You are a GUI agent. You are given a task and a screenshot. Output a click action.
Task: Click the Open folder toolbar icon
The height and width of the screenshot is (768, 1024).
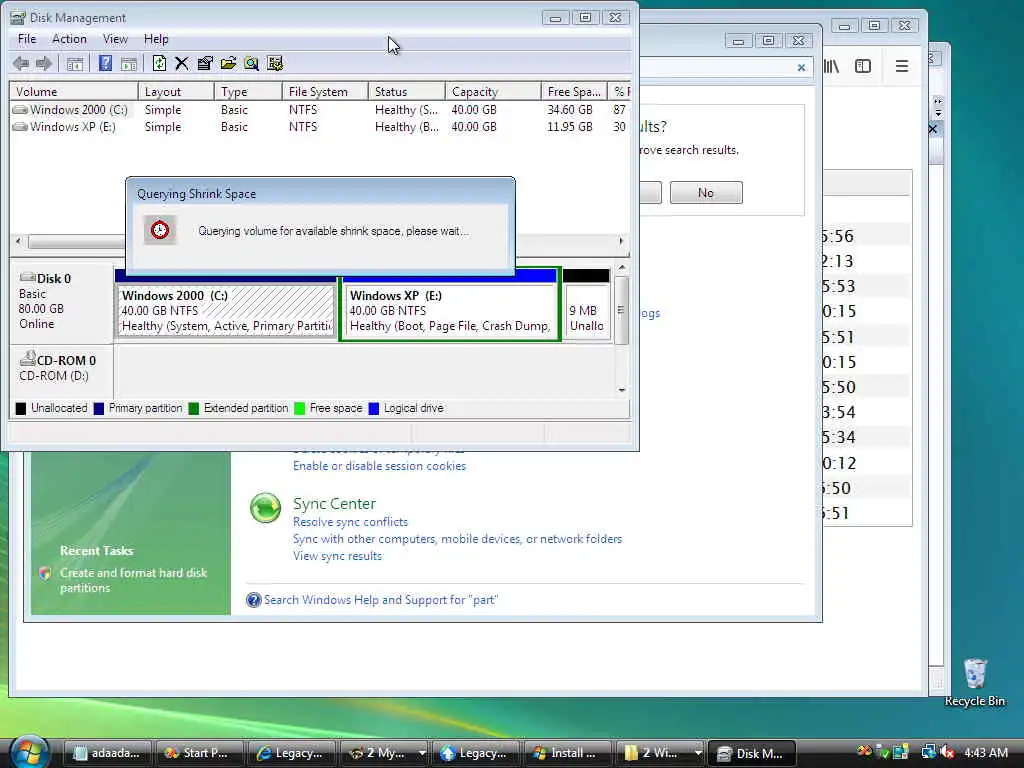(228, 63)
